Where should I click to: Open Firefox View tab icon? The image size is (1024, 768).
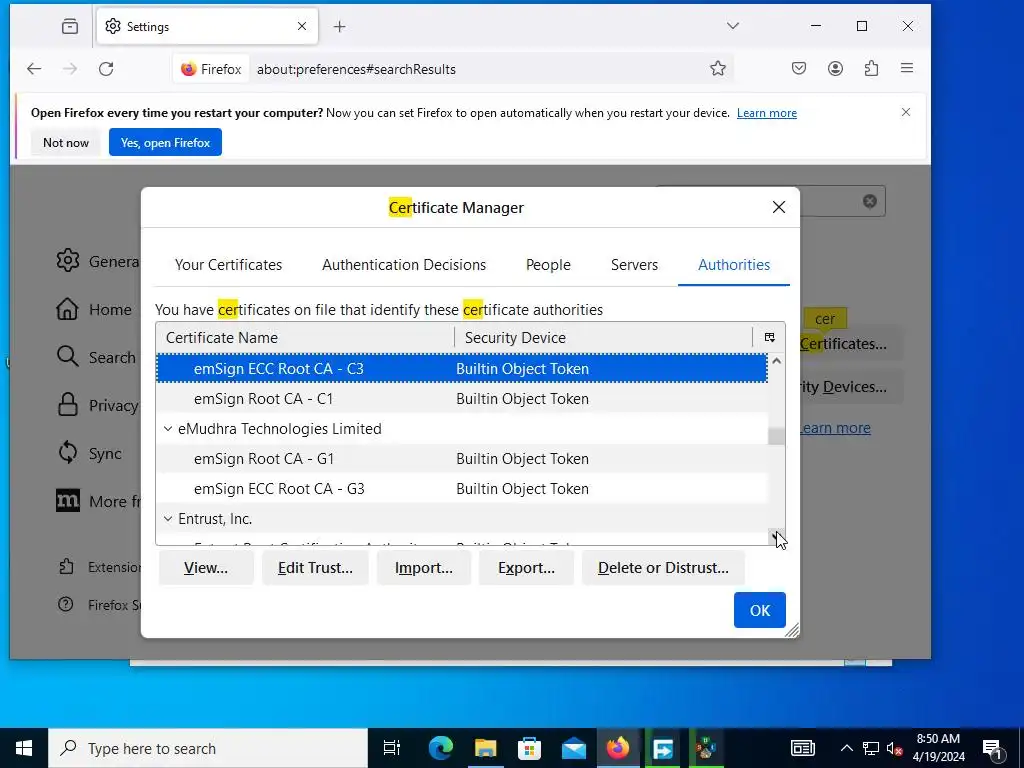70,26
